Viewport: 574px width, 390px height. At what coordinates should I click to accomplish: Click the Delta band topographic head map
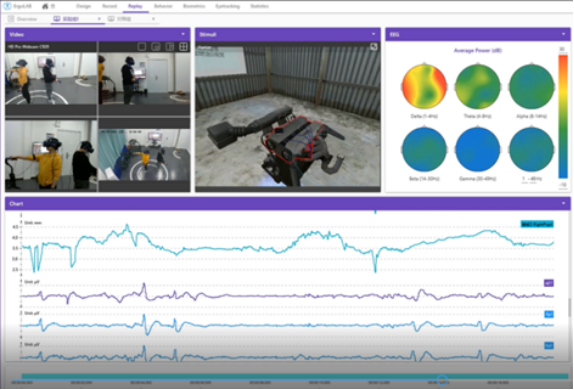point(424,87)
